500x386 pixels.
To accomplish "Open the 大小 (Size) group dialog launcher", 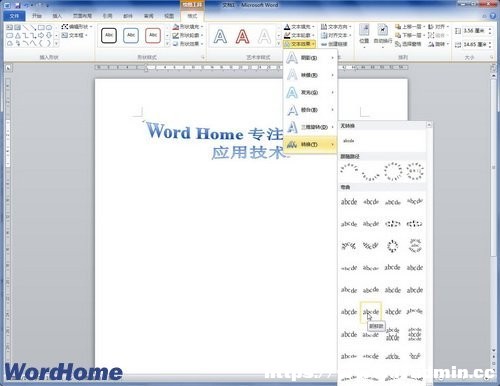I will 491,57.
